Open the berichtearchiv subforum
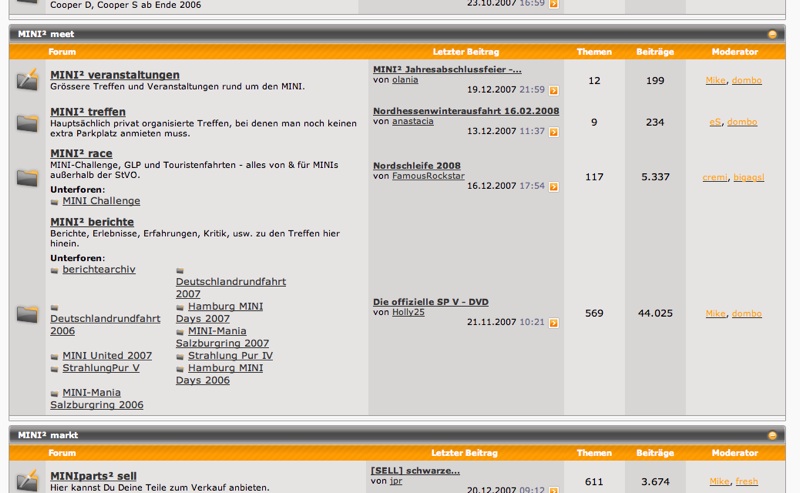 (99, 270)
